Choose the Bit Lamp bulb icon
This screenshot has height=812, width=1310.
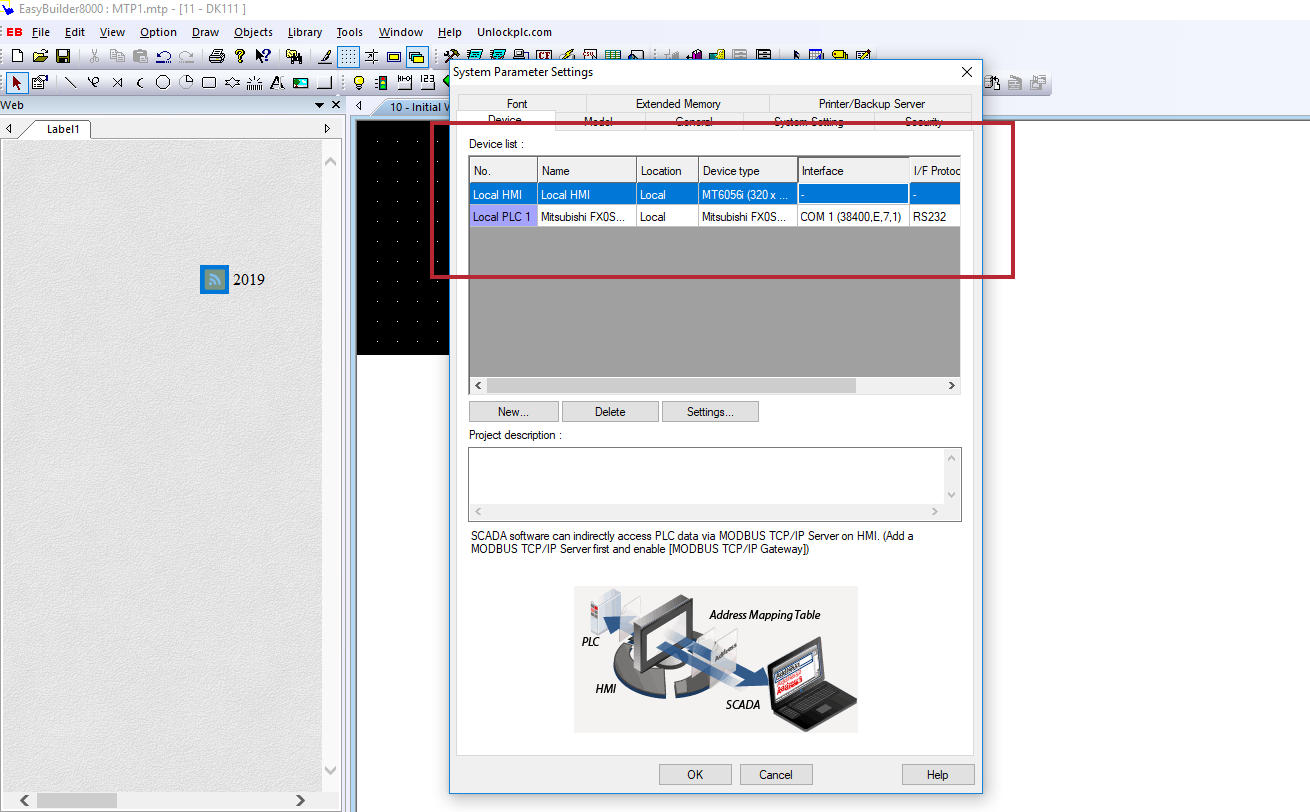[x=359, y=82]
